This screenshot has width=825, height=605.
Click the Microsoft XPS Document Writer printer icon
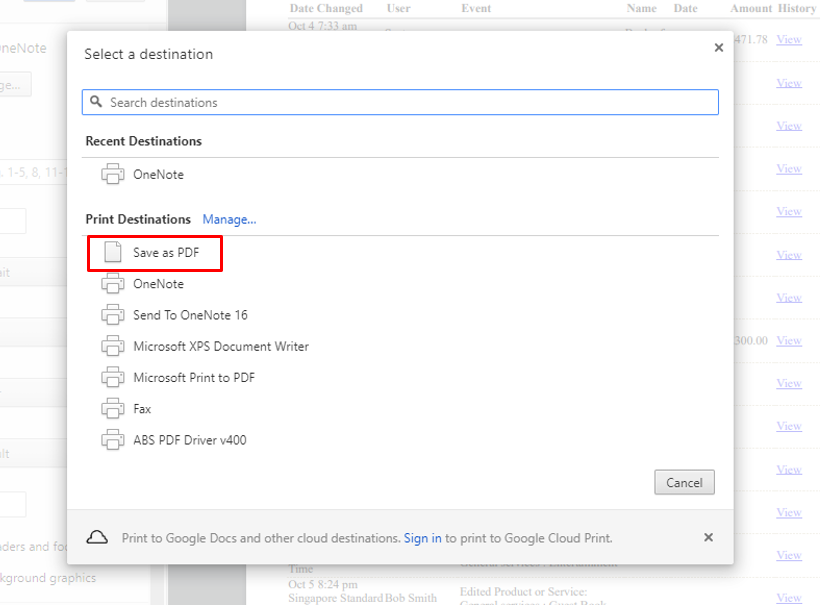(112, 347)
